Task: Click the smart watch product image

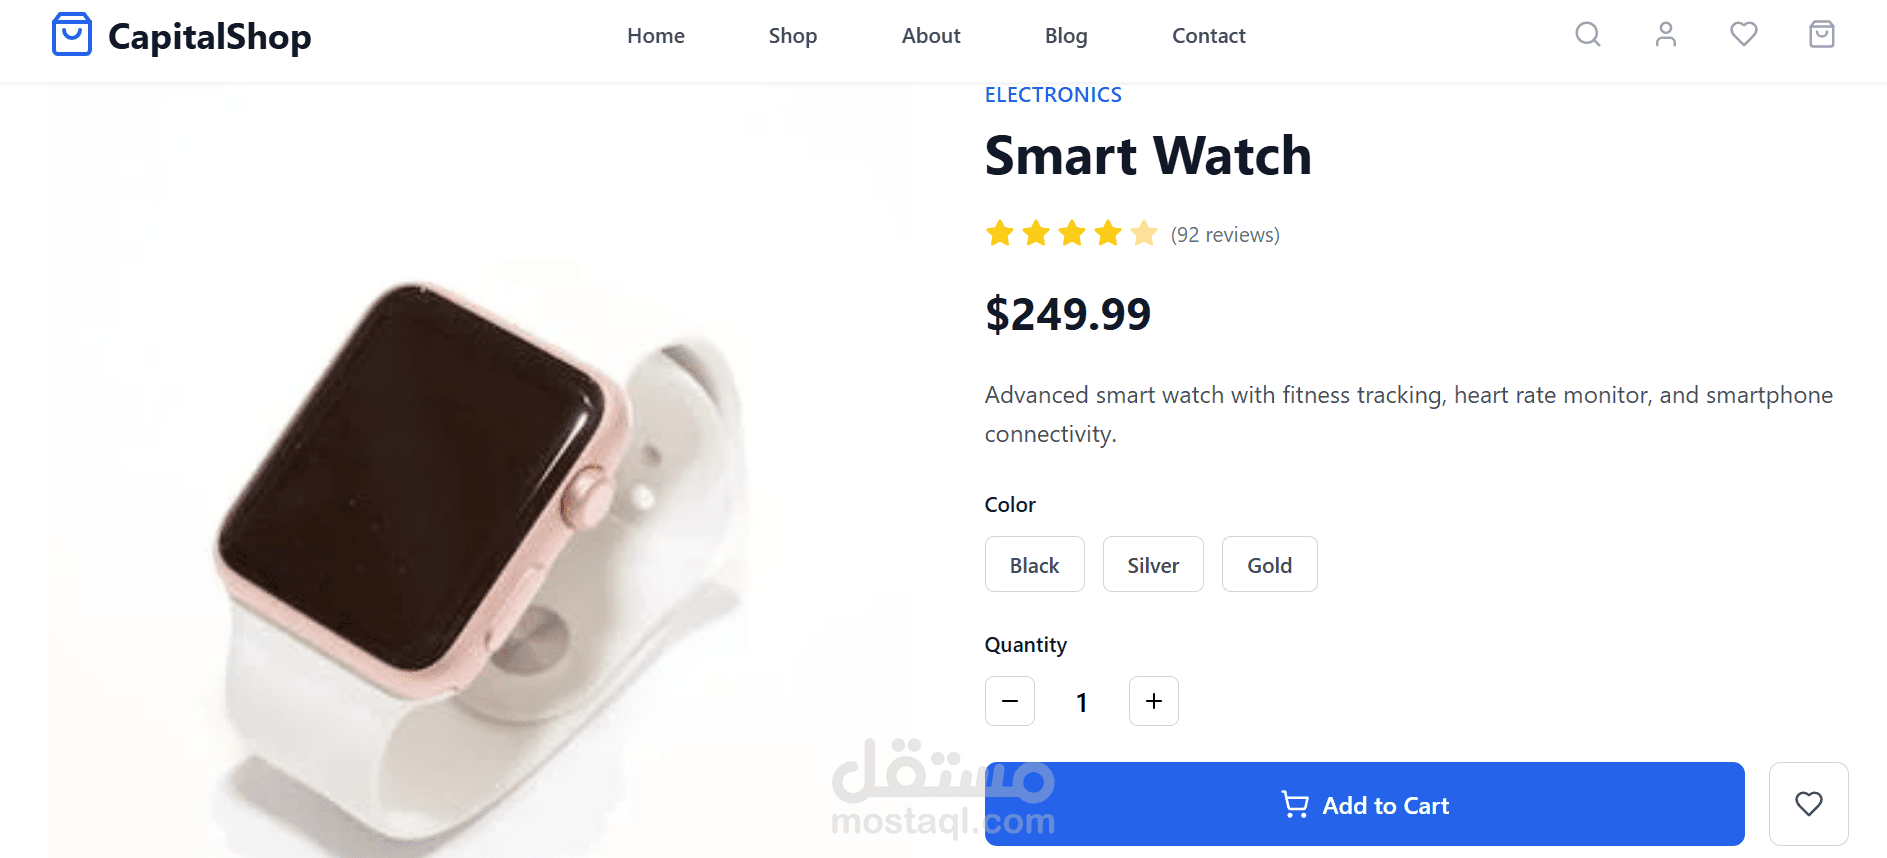Action: coord(480,470)
